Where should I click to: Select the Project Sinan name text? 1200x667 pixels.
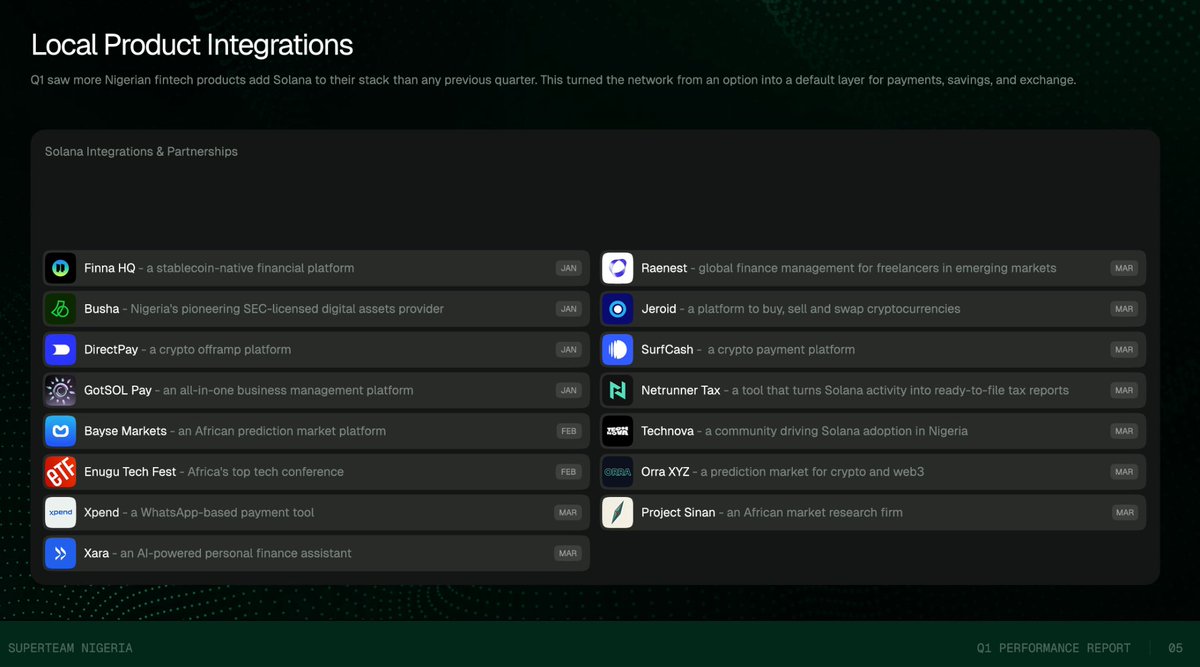(x=678, y=512)
